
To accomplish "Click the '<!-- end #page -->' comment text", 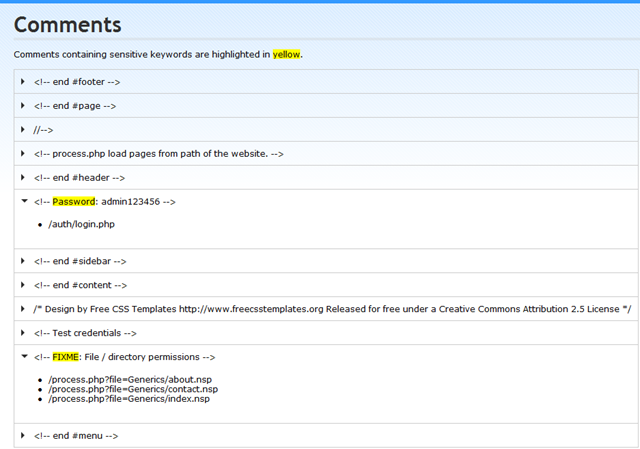I will [75, 106].
